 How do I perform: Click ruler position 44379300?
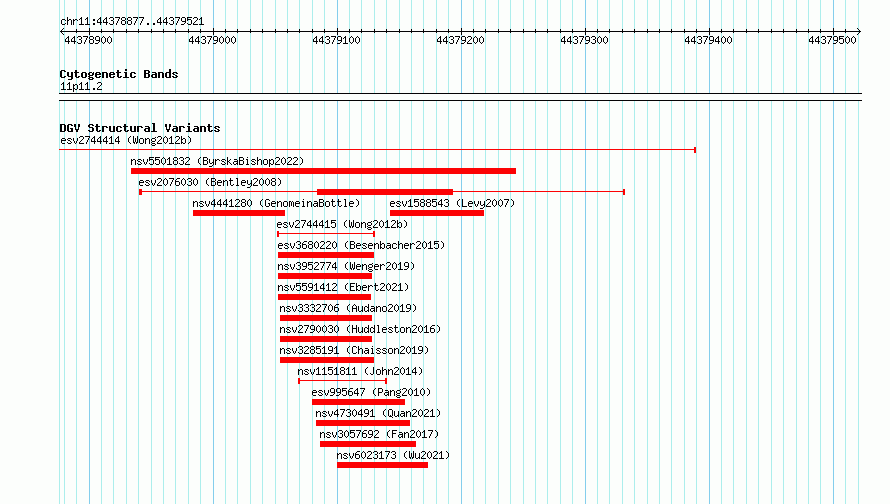[585, 40]
